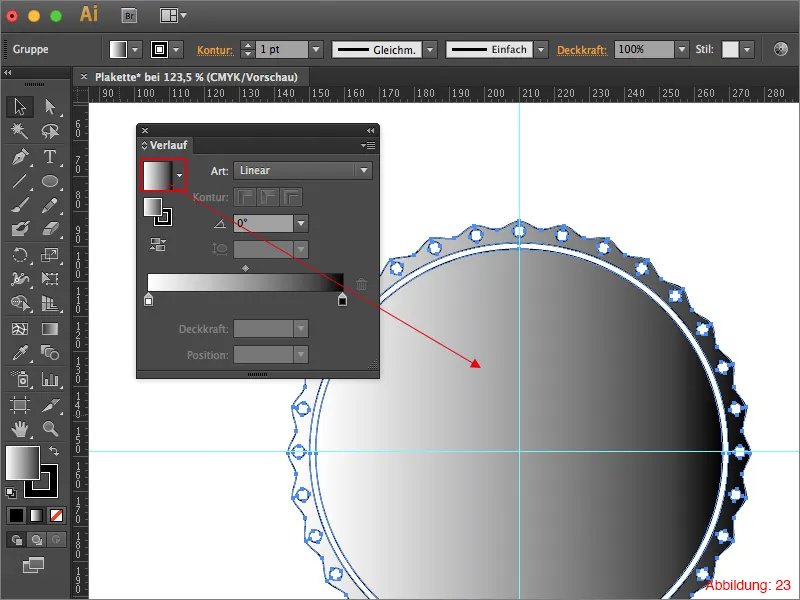The width and height of the screenshot is (800, 600).
Task: Select the Pencil tool
Action: 50,206
